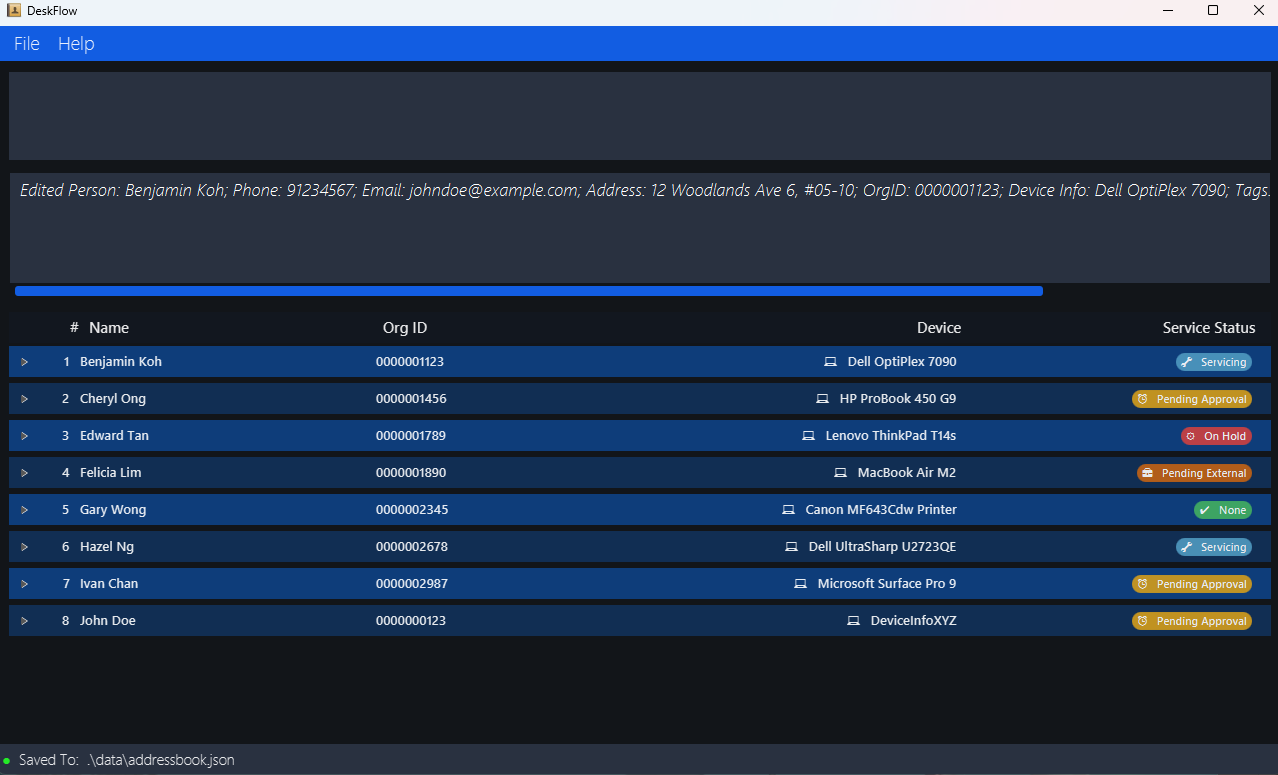
Task: Click Servicing status badge for Hazel Ng
Action: 1214,547
